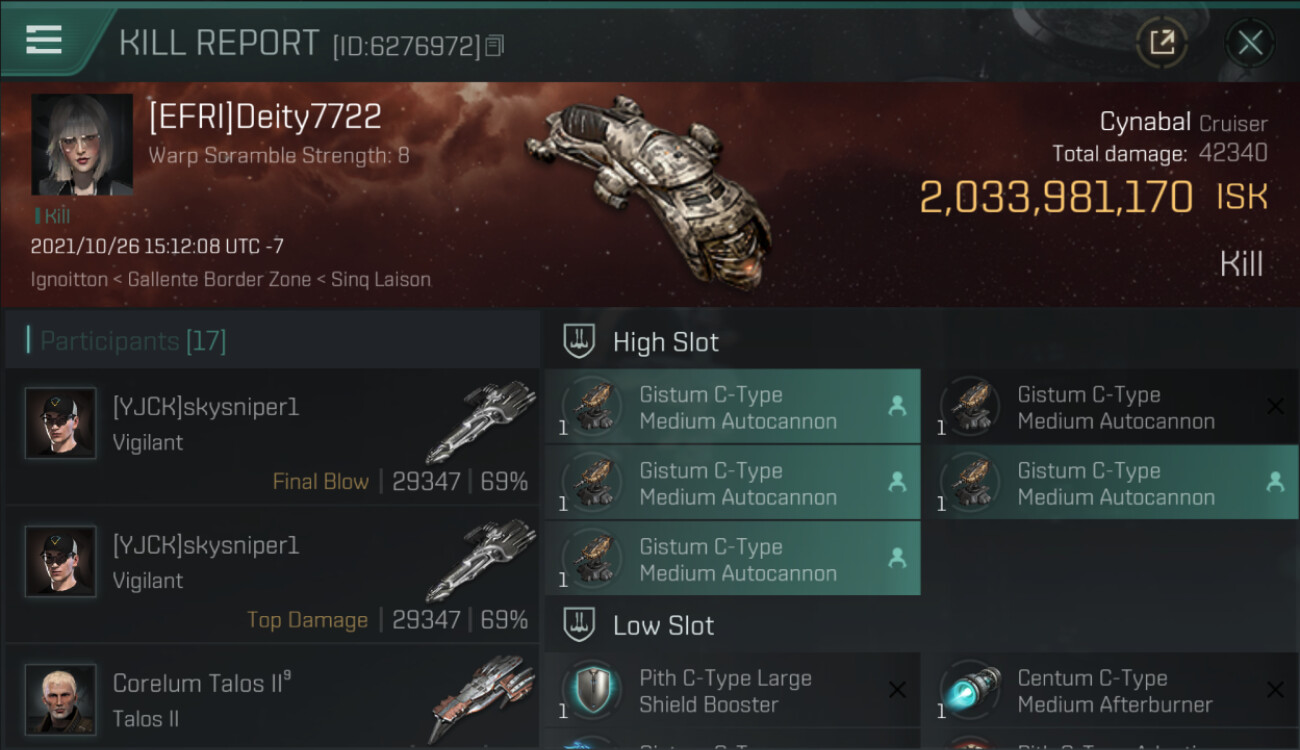Click the X mark on Centum Afterburner
The image size is (1300, 750).
[x=1275, y=690]
